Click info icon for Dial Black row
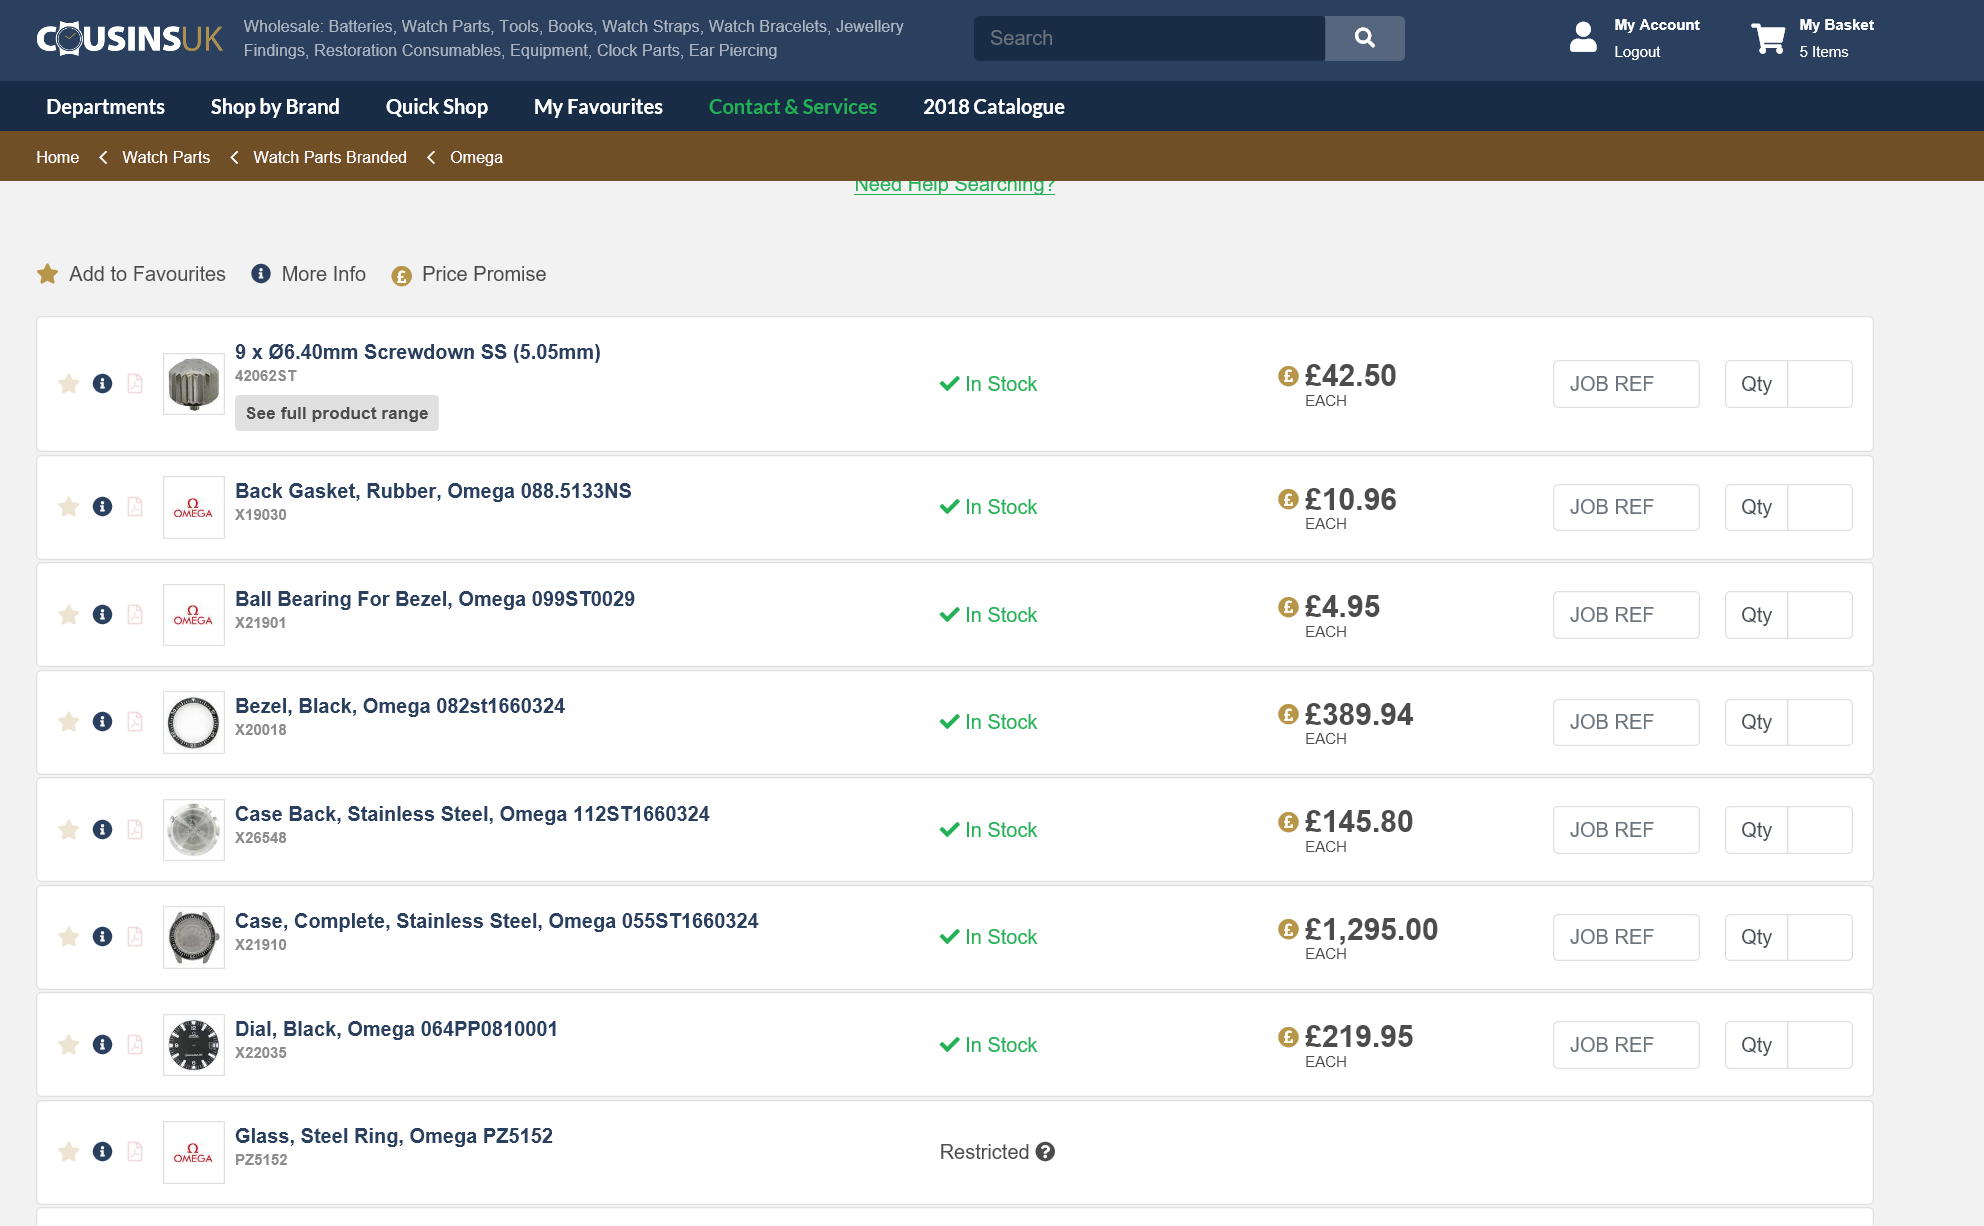1984x1226 pixels. point(102,1045)
